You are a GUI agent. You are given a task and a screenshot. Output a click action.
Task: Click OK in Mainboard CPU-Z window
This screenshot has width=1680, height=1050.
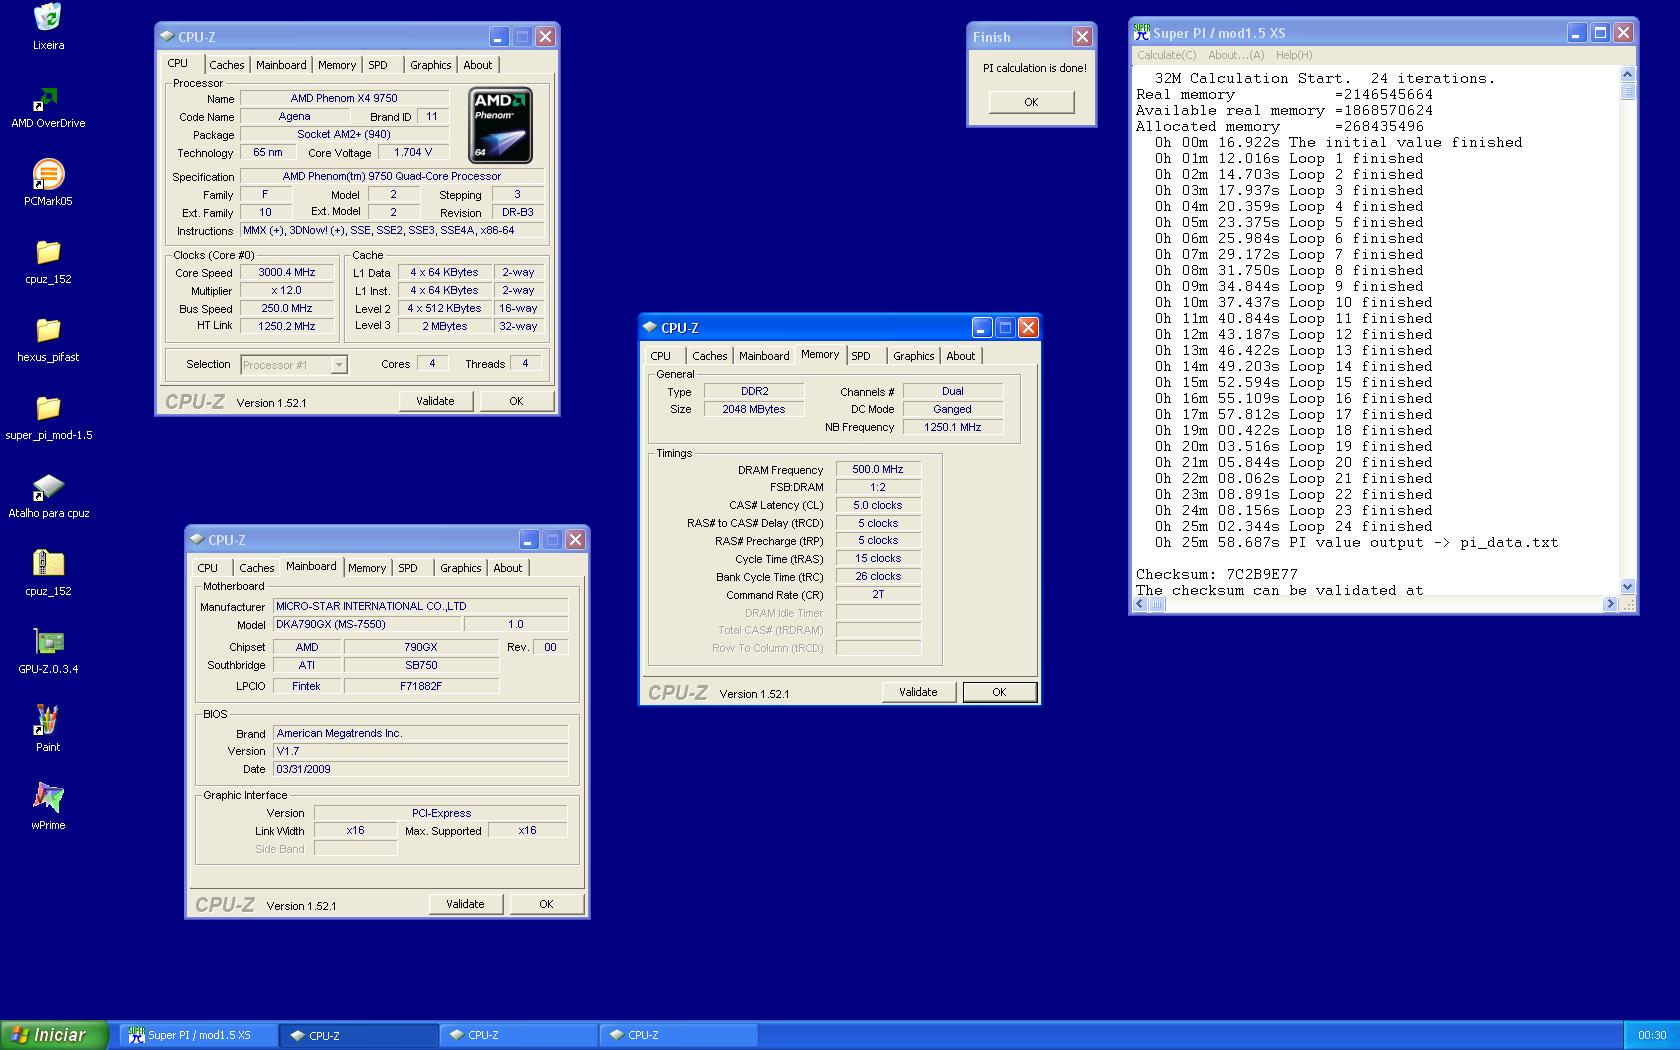pos(546,904)
